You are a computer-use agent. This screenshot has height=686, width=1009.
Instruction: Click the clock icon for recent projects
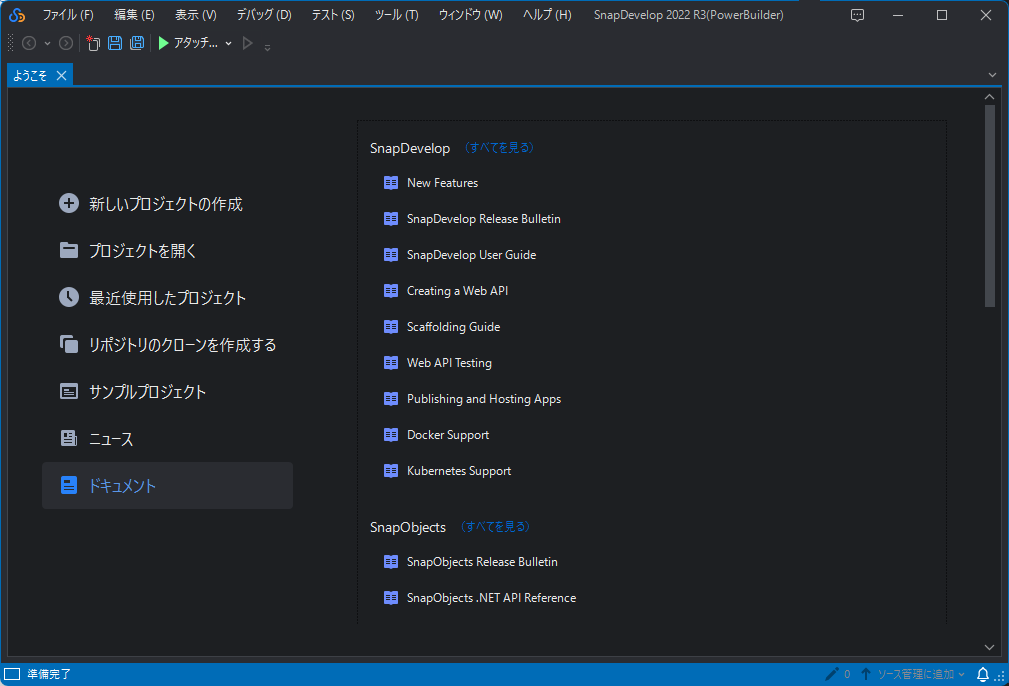tap(69, 297)
